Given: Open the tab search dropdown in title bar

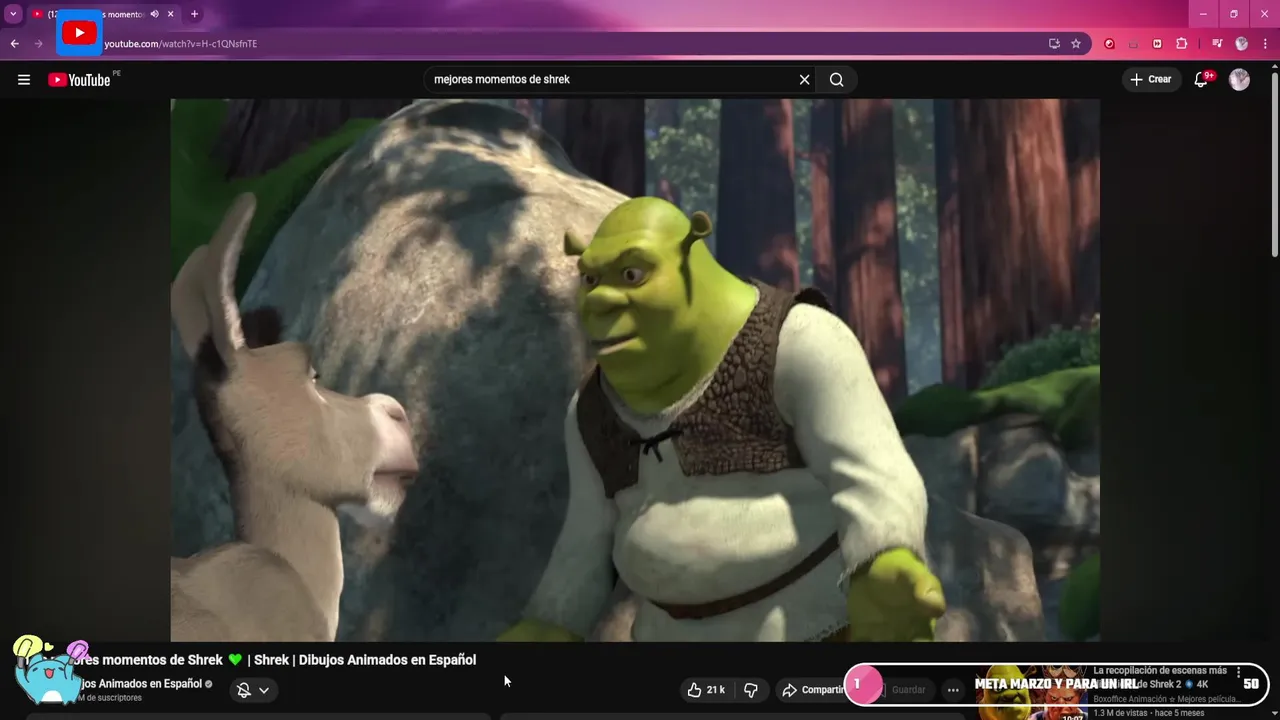Looking at the screenshot, I should 13,14.
